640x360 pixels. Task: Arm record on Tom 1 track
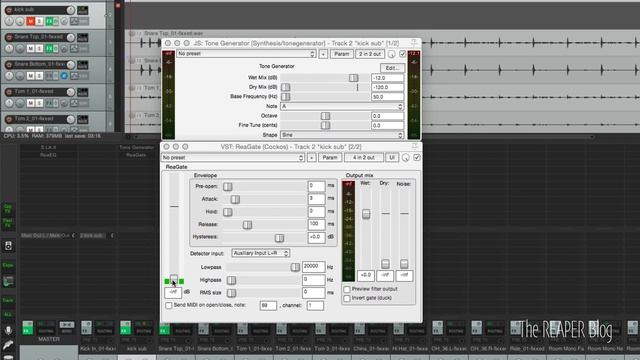pos(9,92)
